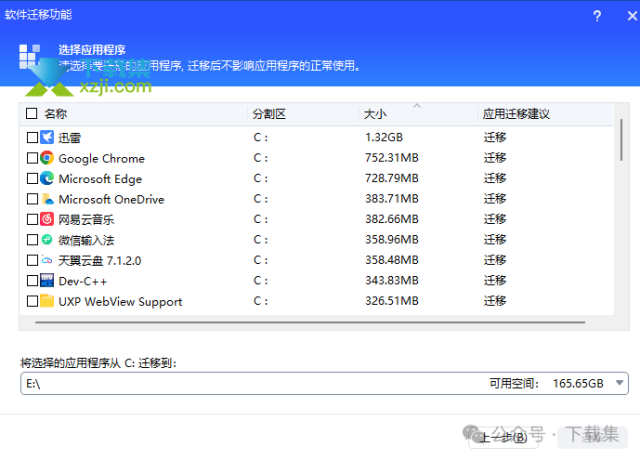Sort by the 应用迁移建议 column header
640x460 pixels.
pyautogui.click(x=516, y=114)
